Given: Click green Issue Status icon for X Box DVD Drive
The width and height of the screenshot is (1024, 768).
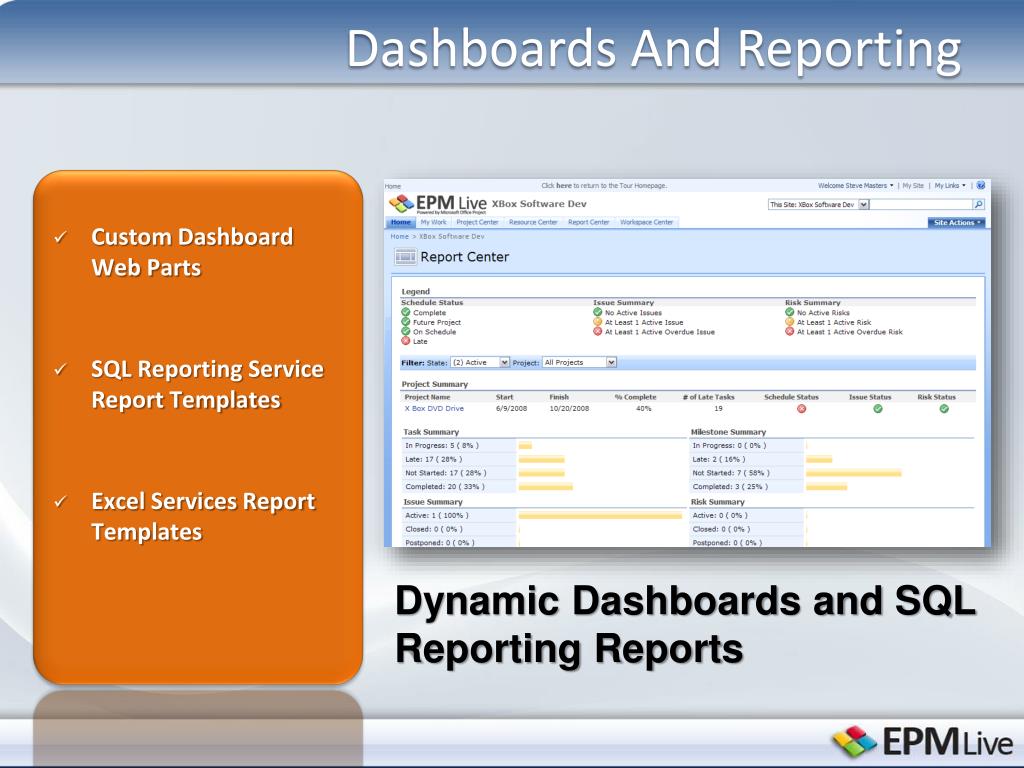Looking at the screenshot, I should point(878,409).
